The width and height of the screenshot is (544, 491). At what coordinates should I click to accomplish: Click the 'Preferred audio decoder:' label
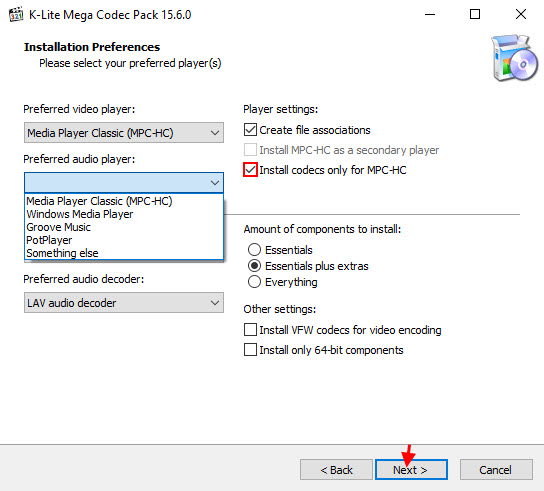[x=84, y=279]
